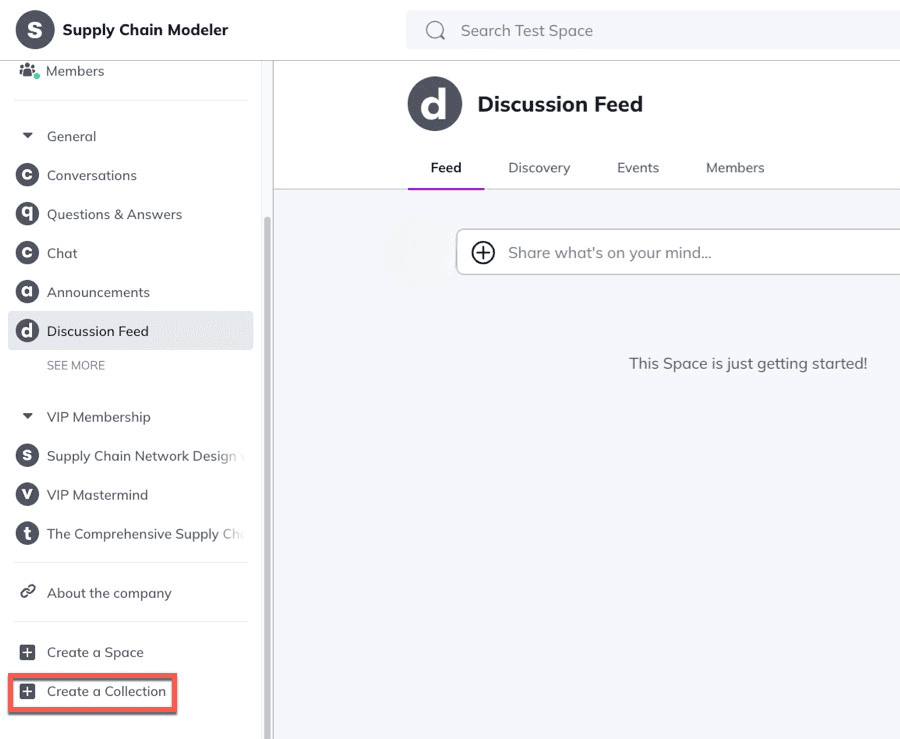Click the plus icon in share box
This screenshot has width=900, height=739.
pos(483,253)
